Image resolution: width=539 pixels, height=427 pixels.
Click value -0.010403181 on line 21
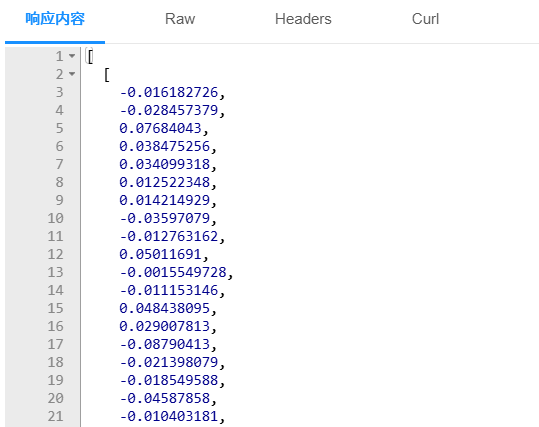coord(169,416)
